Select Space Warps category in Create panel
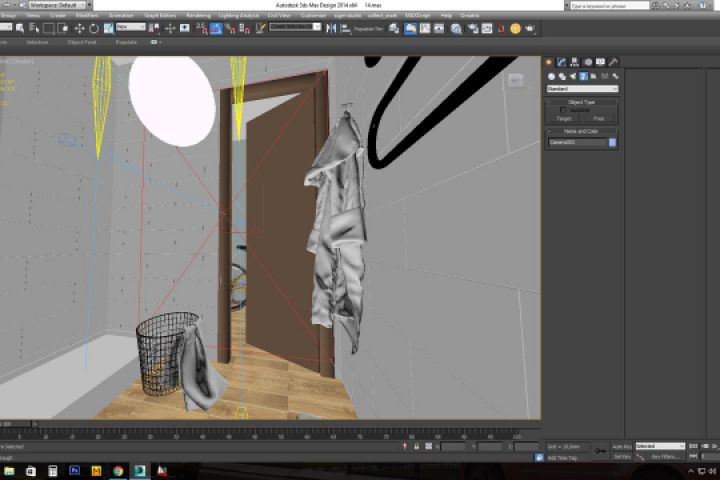 (604, 76)
